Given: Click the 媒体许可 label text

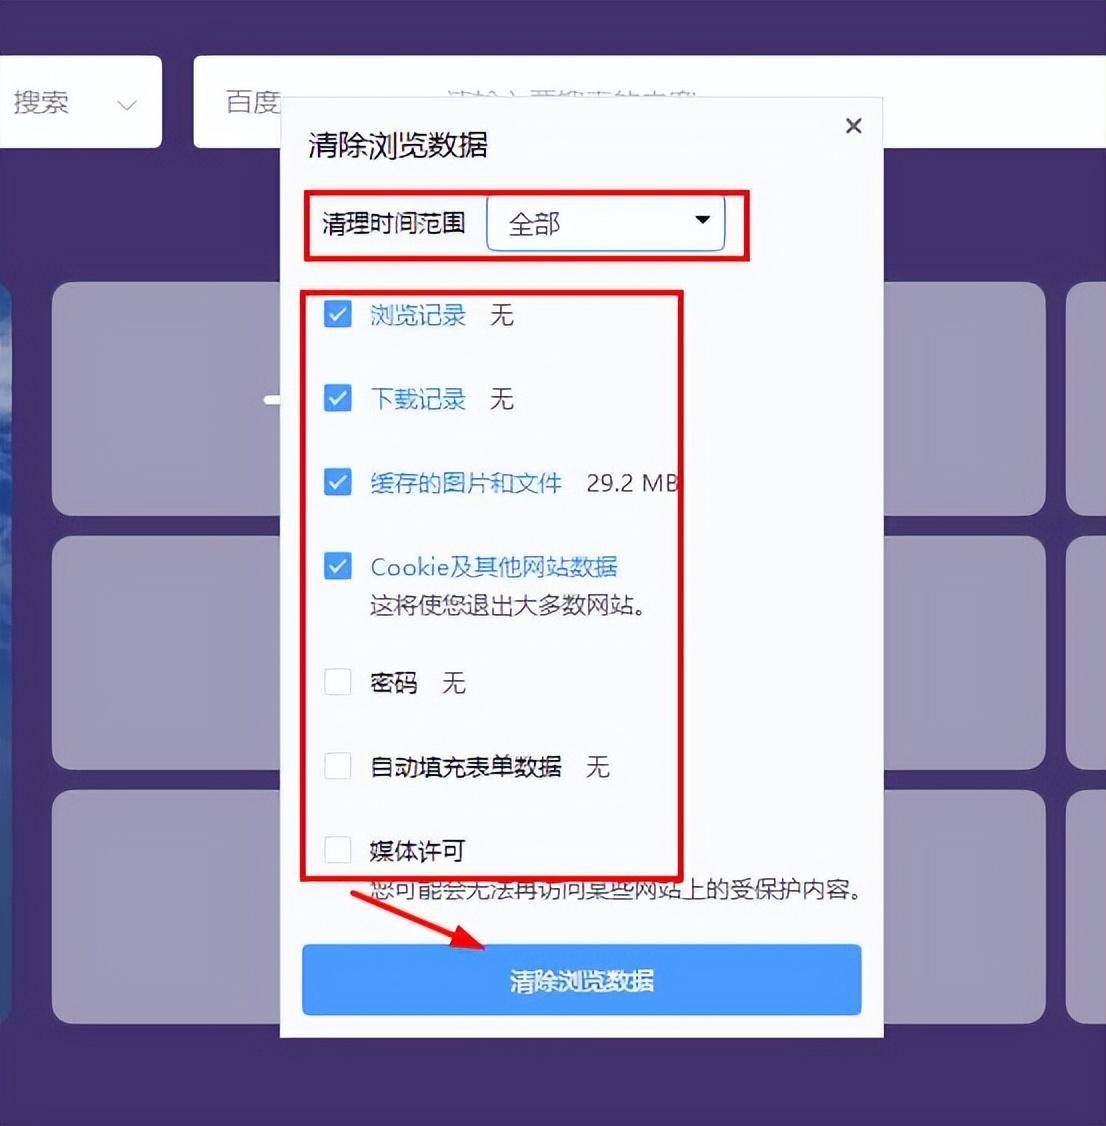Looking at the screenshot, I should [x=417, y=850].
